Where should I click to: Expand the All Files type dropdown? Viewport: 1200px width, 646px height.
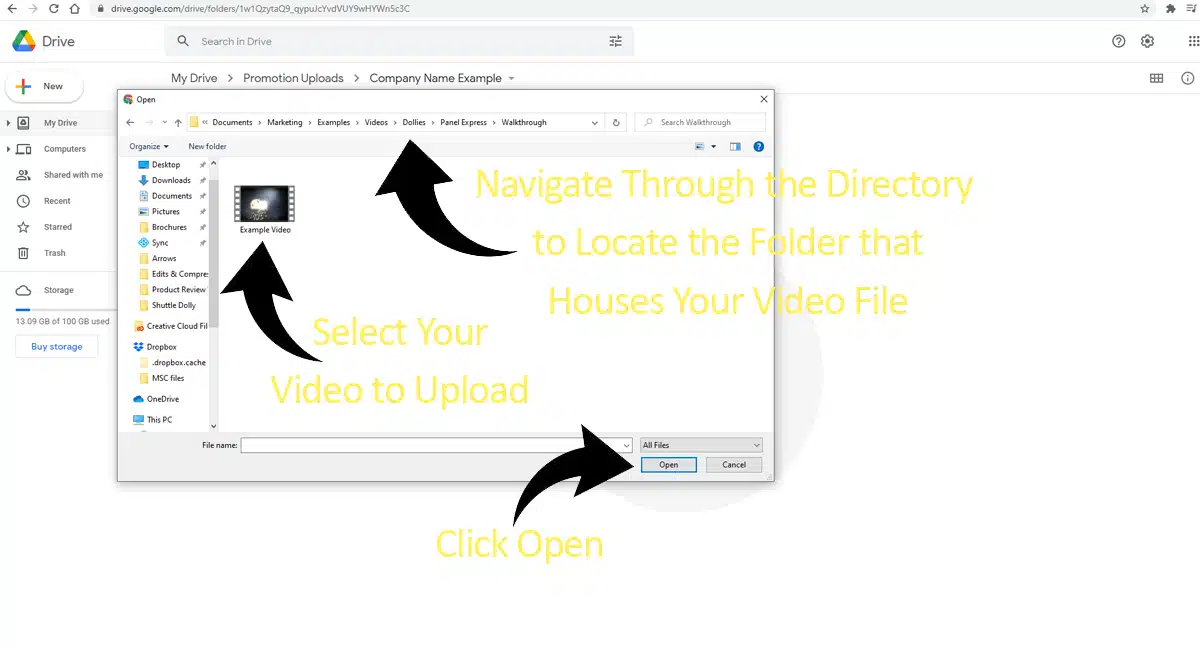(x=701, y=445)
